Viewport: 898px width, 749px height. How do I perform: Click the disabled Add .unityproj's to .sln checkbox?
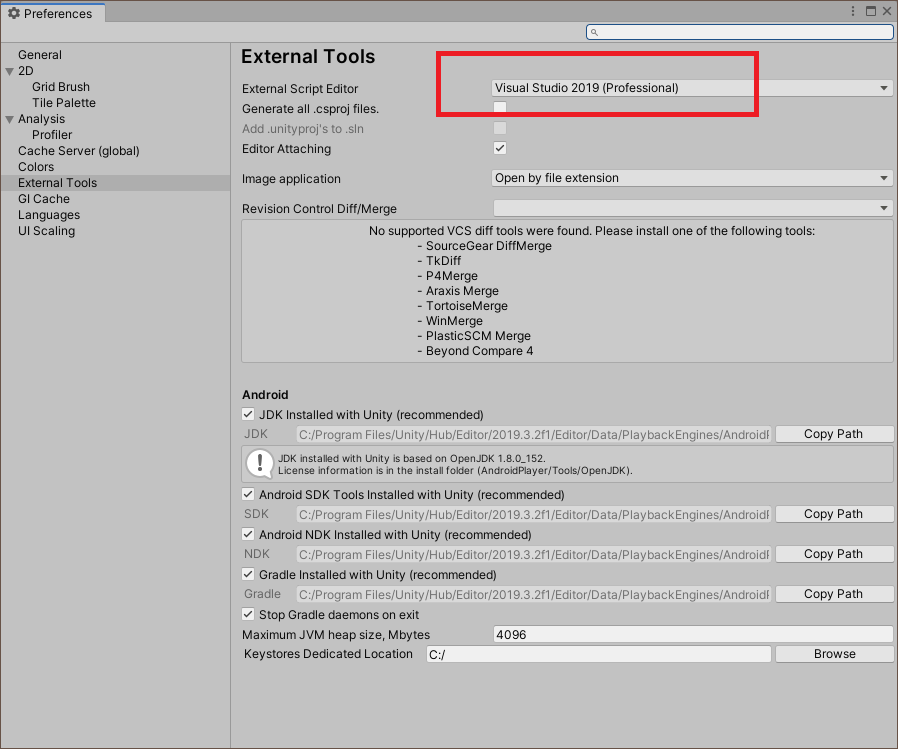(500, 128)
